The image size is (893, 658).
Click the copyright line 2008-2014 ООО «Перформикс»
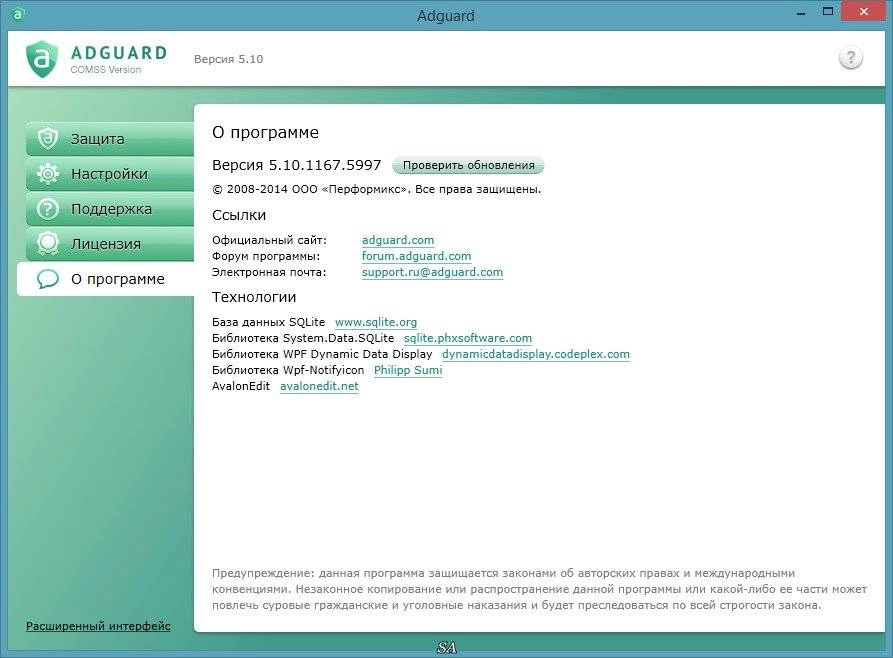point(376,189)
